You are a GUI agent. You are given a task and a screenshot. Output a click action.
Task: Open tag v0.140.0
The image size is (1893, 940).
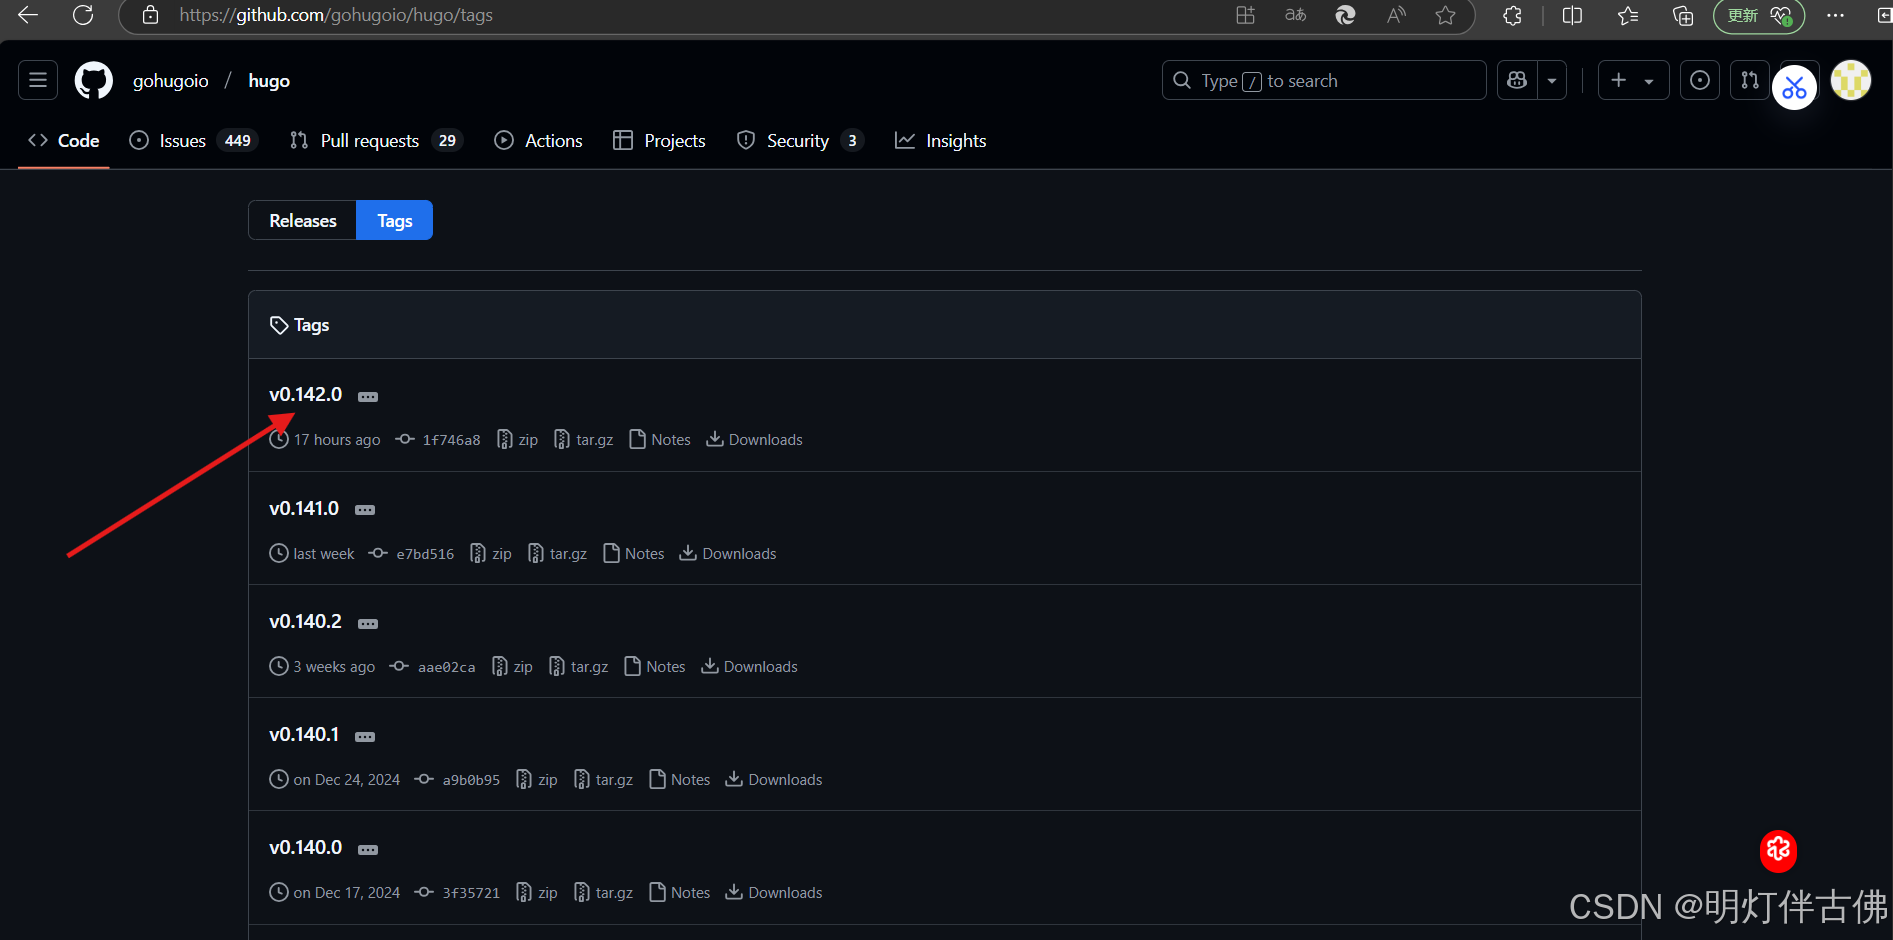306,847
